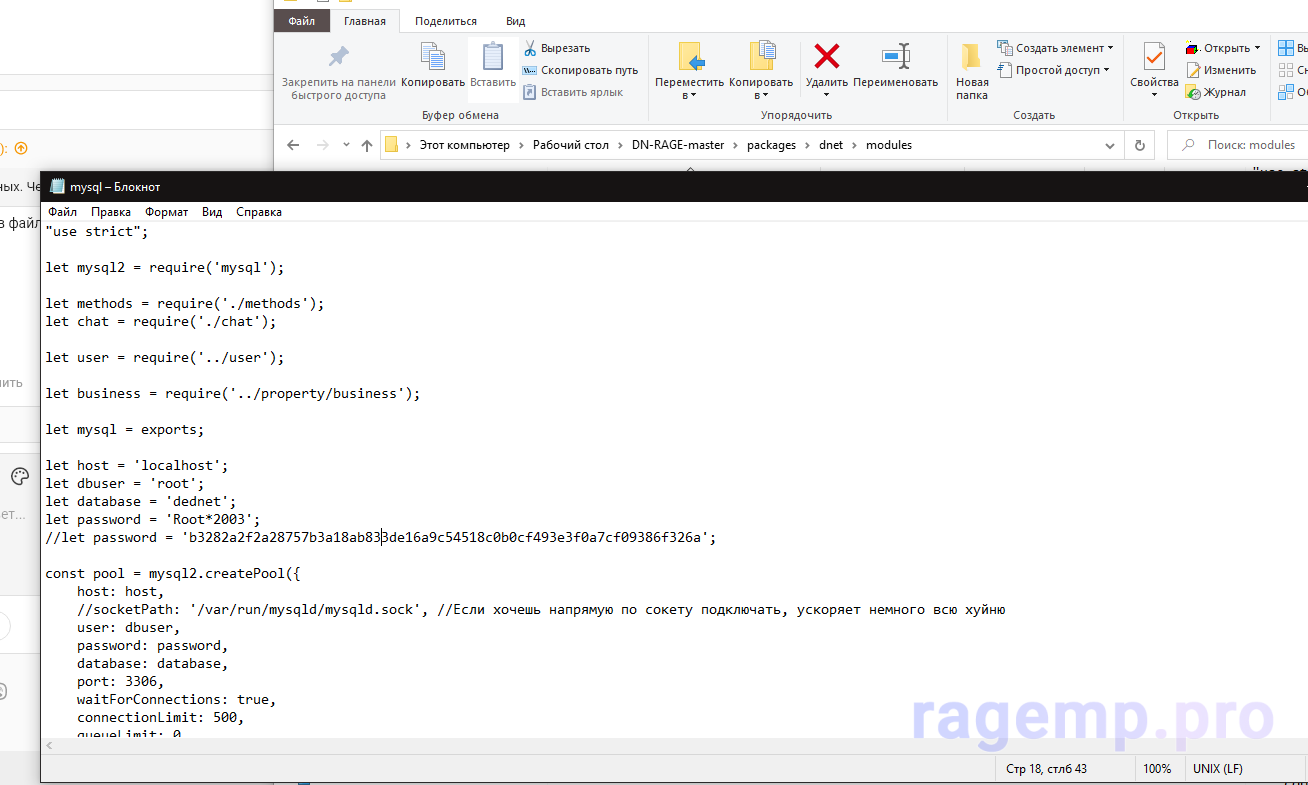Click the Notepad horizontal scrollbar left arrow
This screenshot has width=1308, height=785.
coord(50,745)
